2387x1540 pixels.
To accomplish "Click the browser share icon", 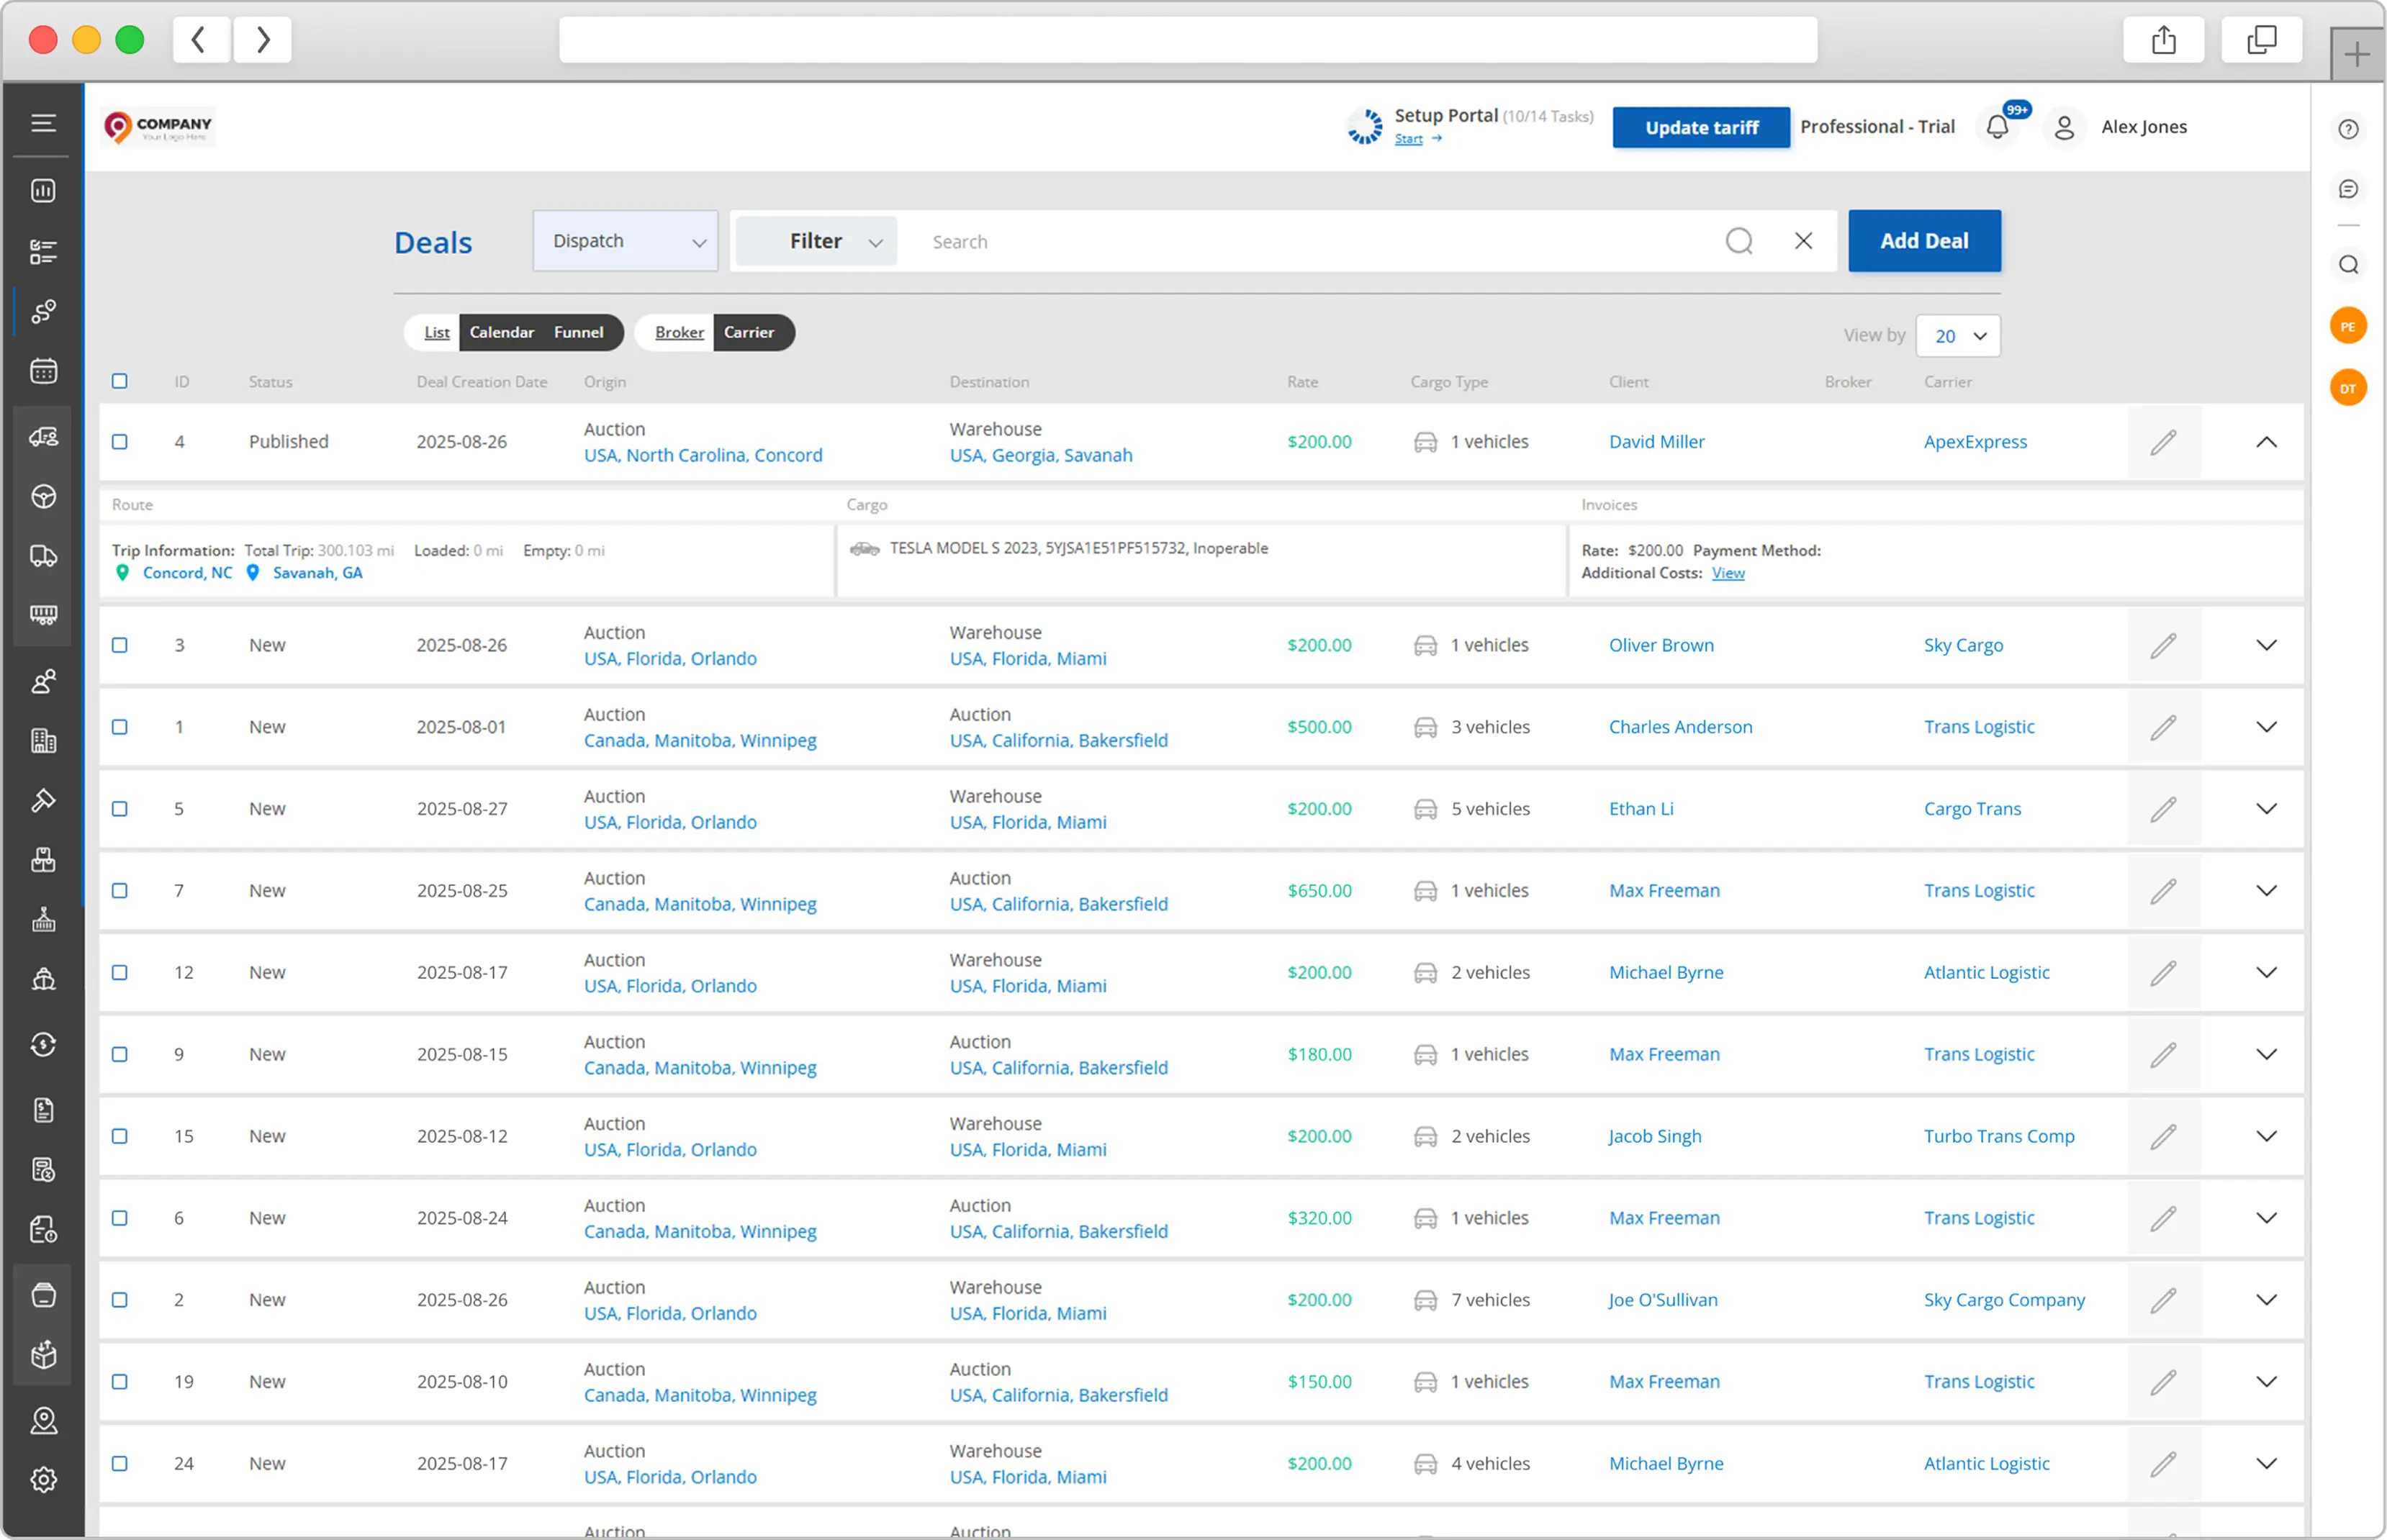I will (x=2163, y=40).
